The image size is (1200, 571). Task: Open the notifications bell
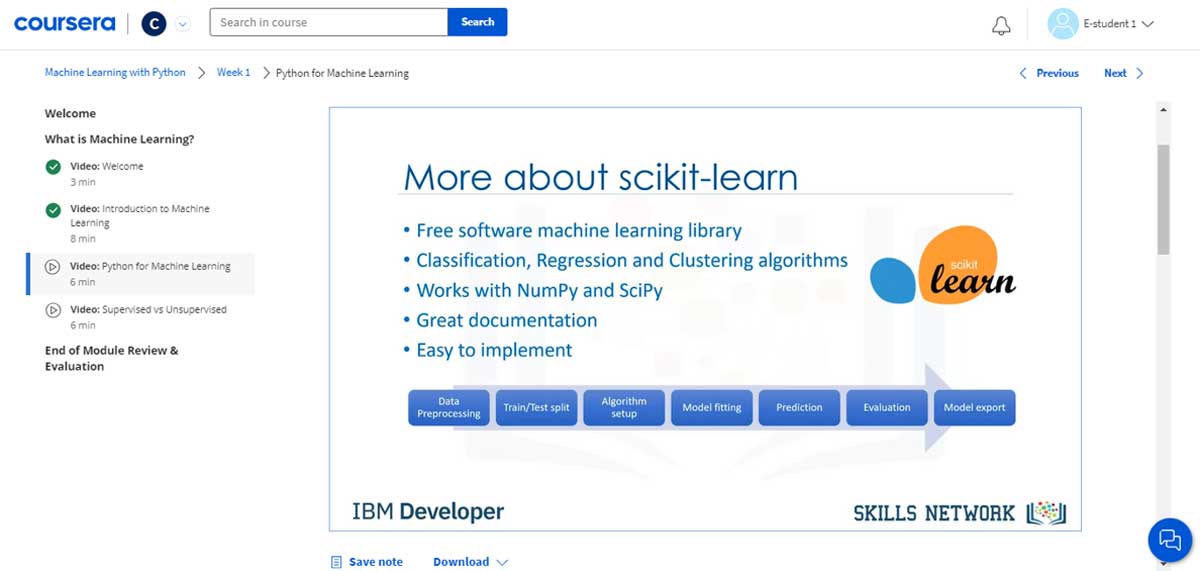pos(1001,25)
